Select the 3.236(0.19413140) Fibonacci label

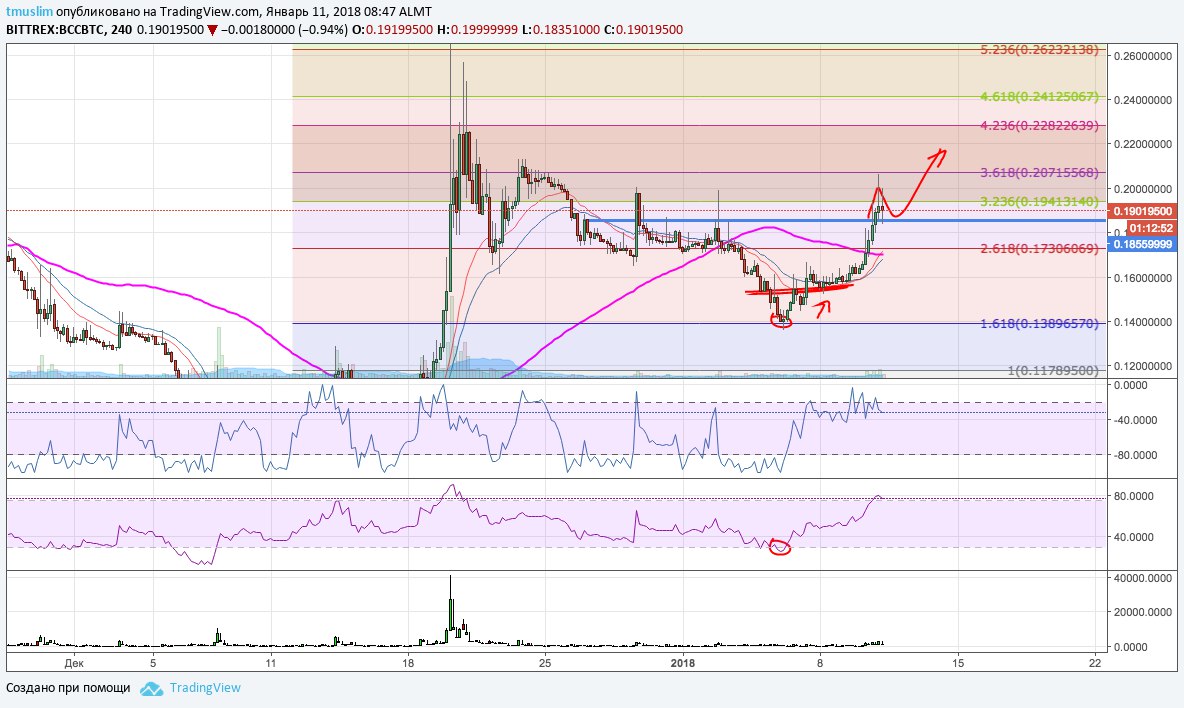(1039, 202)
